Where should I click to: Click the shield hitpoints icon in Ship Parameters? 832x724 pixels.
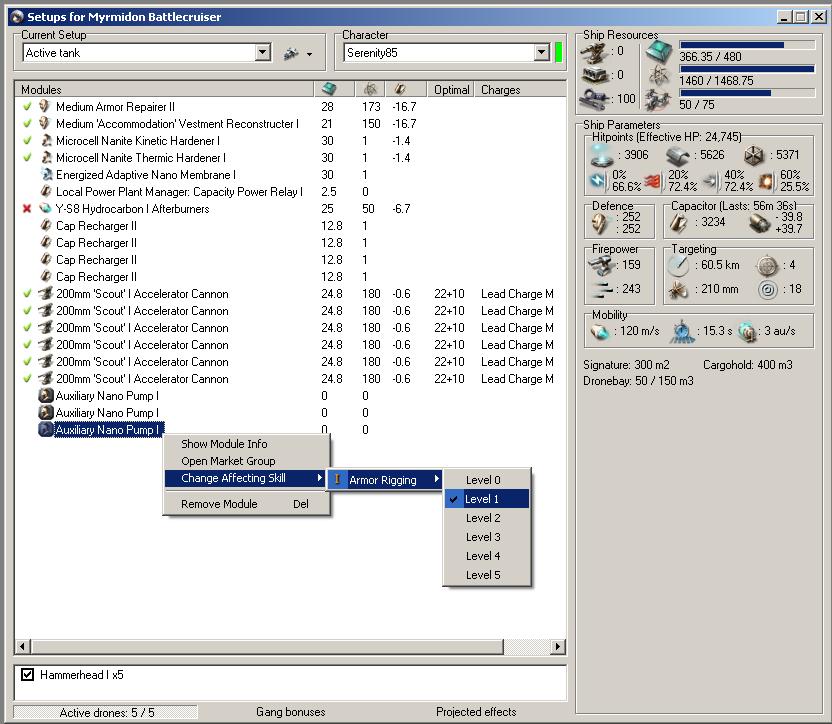pos(600,155)
